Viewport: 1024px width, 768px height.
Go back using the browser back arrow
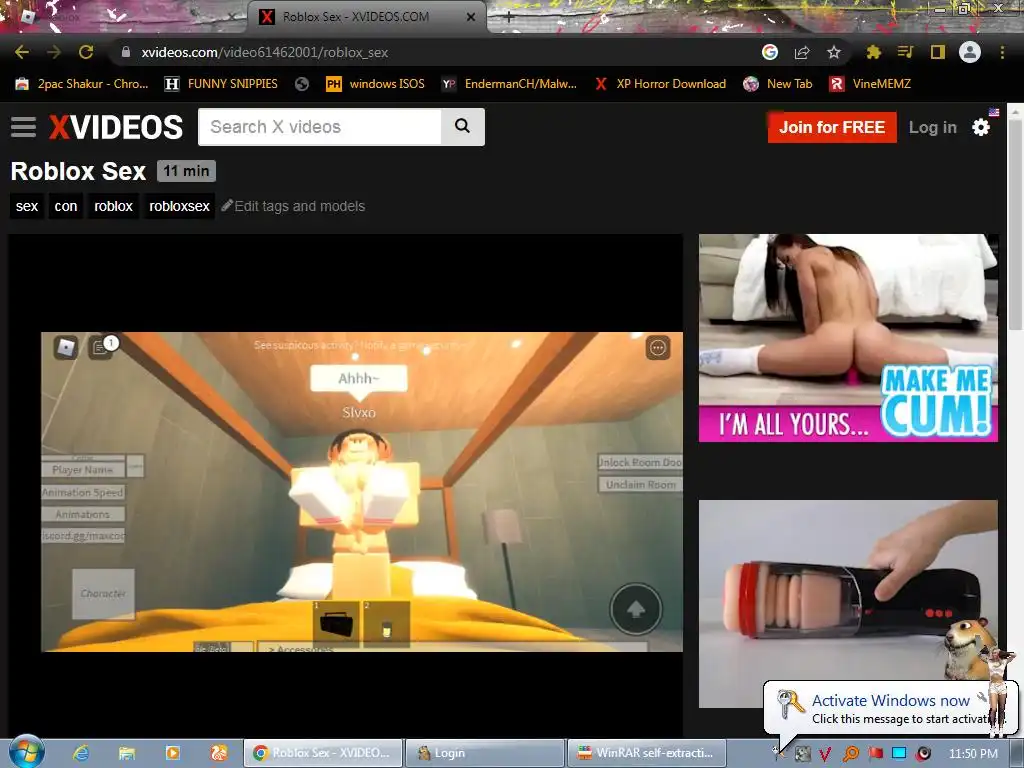pos(22,52)
